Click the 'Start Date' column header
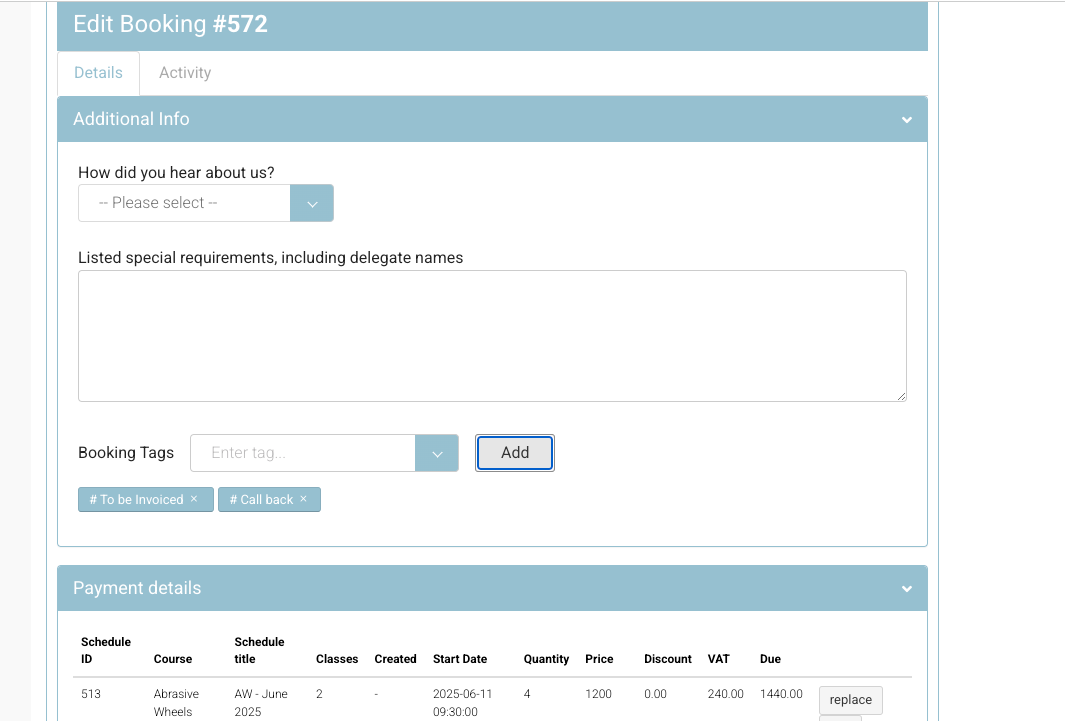The width and height of the screenshot is (1065, 721). (x=460, y=659)
